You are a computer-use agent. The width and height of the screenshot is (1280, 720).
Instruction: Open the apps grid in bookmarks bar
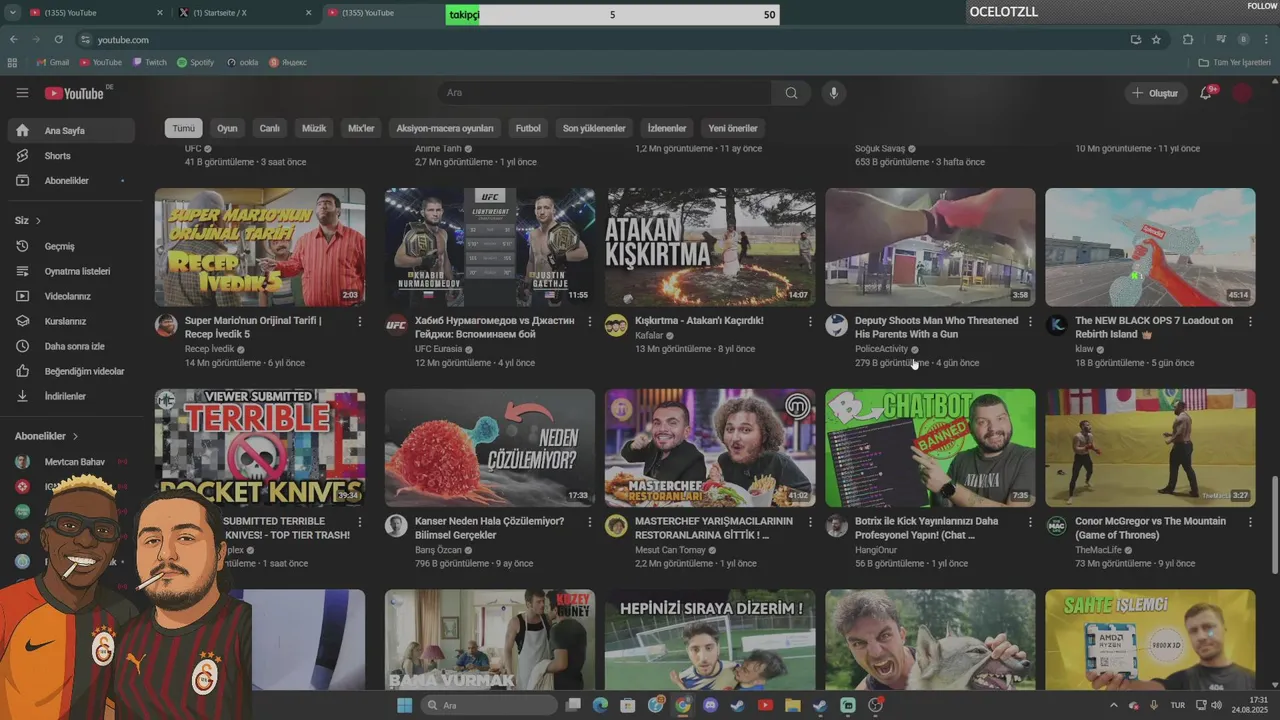click(x=12, y=62)
